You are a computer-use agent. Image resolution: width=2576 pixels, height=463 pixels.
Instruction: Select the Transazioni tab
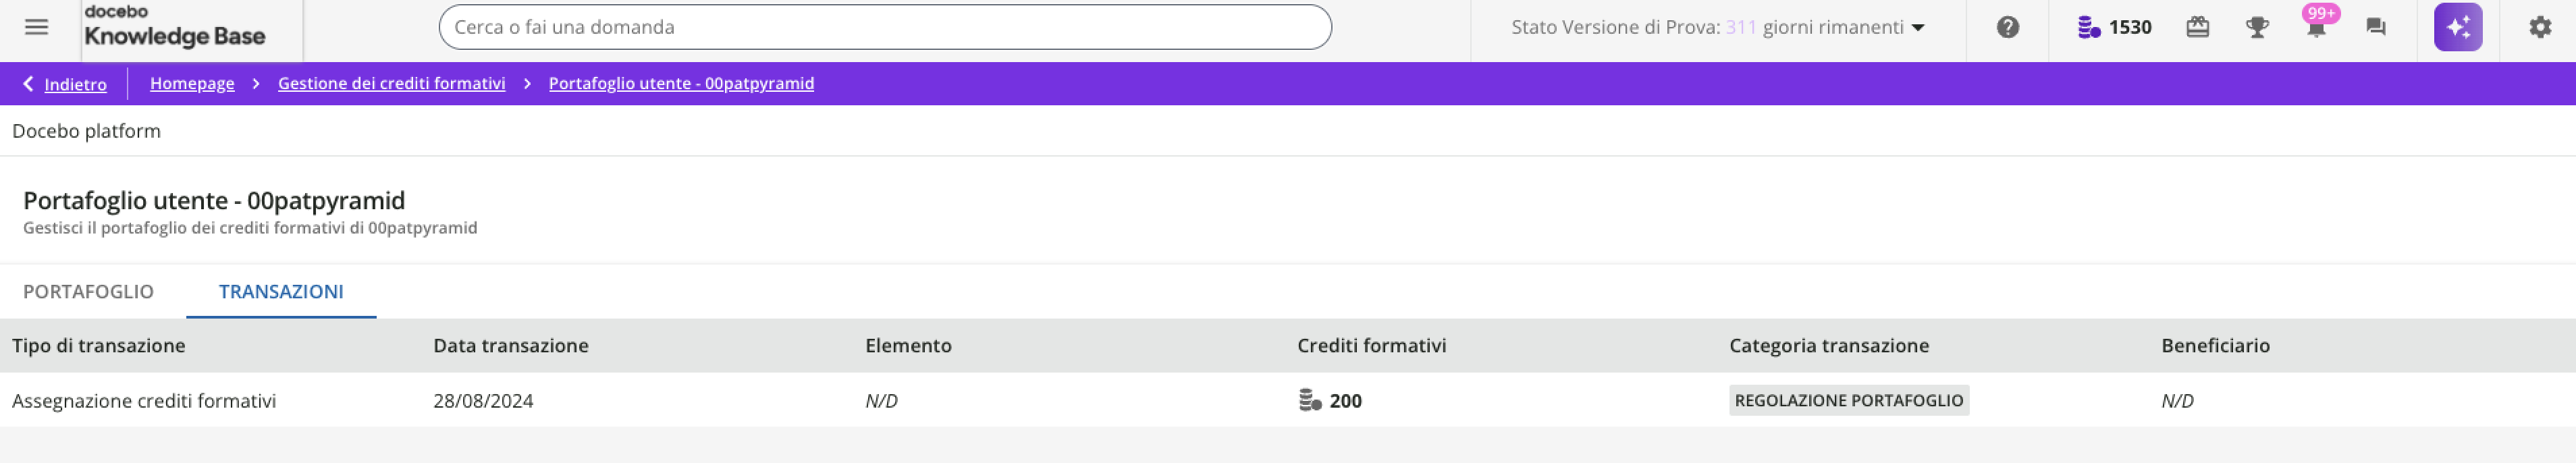click(281, 291)
